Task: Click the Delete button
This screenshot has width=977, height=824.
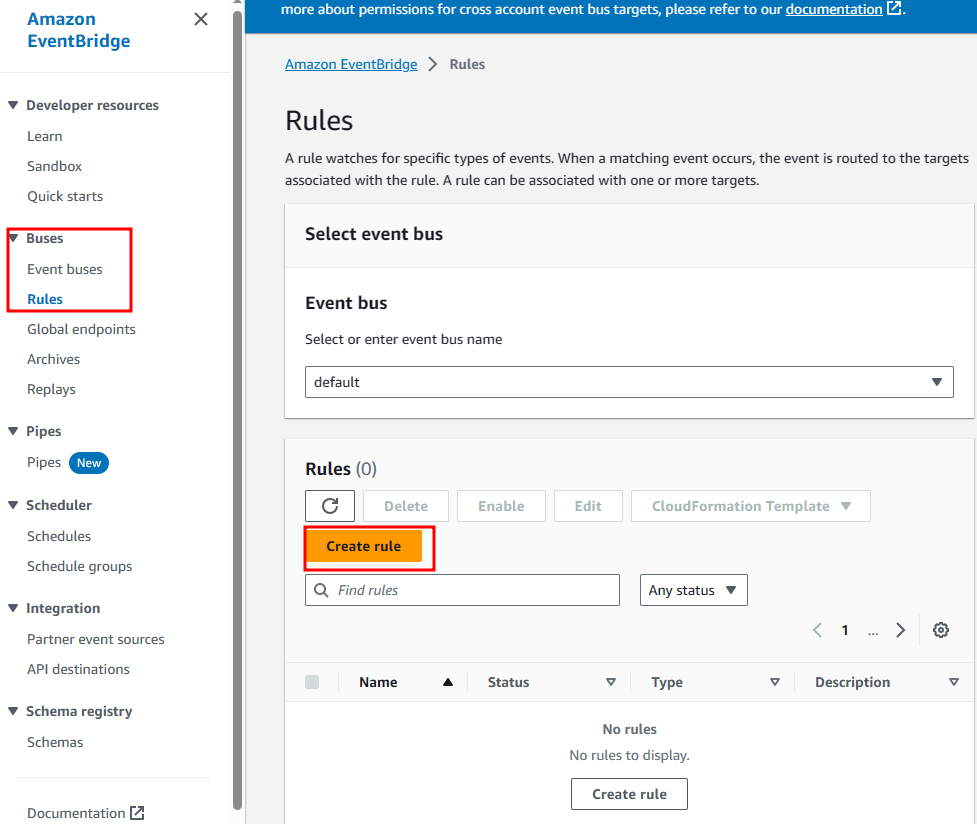Action: 406,506
